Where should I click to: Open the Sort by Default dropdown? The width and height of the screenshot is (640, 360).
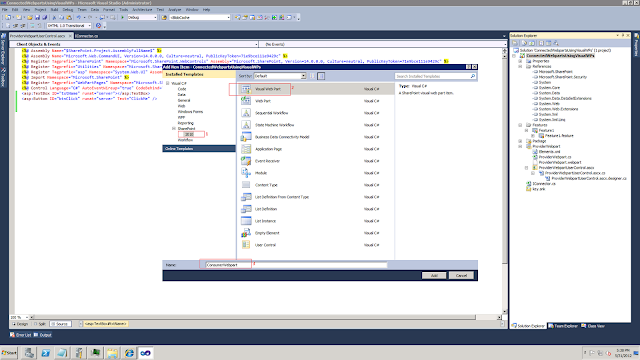[x=280, y=76]
